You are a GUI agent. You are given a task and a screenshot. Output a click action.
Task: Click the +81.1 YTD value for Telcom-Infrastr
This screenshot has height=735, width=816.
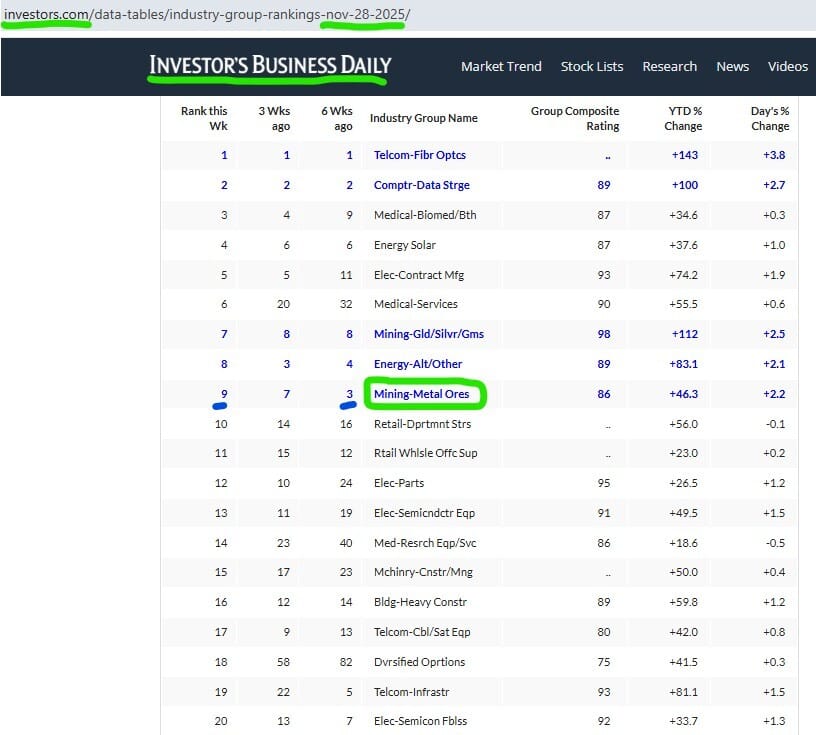pos(683,692)
